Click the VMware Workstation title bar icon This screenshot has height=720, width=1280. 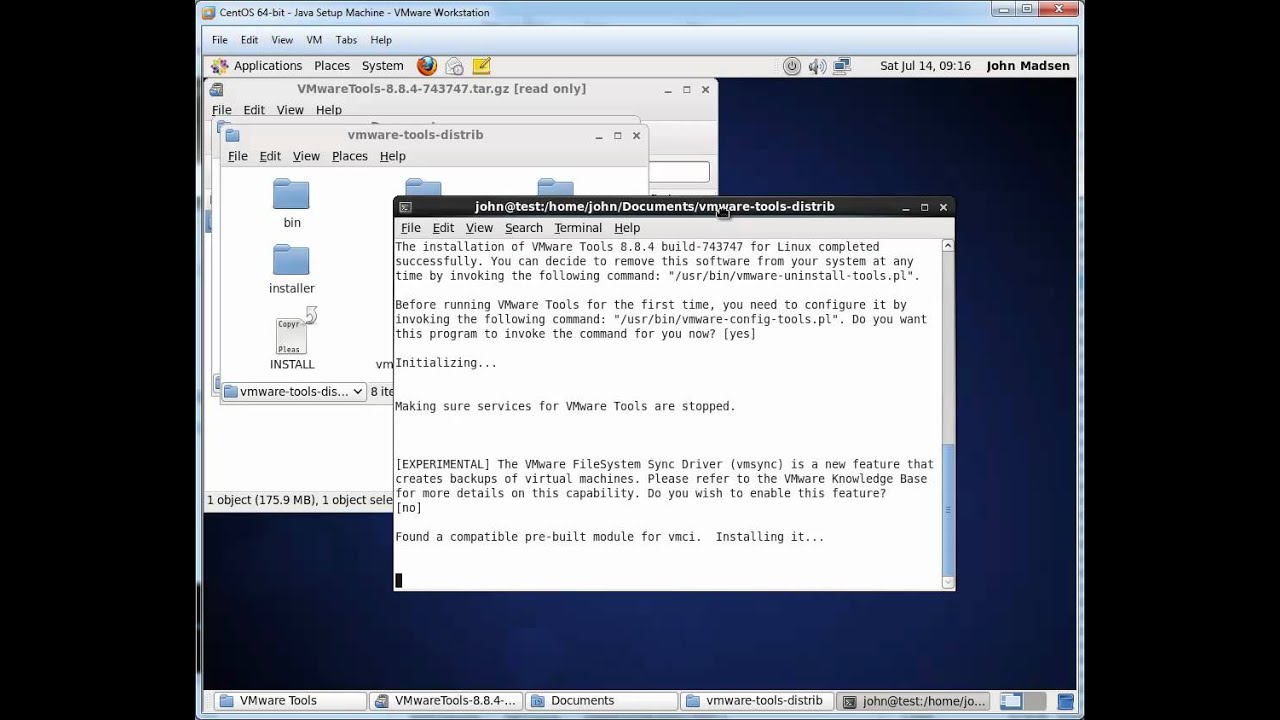[208, 13]
